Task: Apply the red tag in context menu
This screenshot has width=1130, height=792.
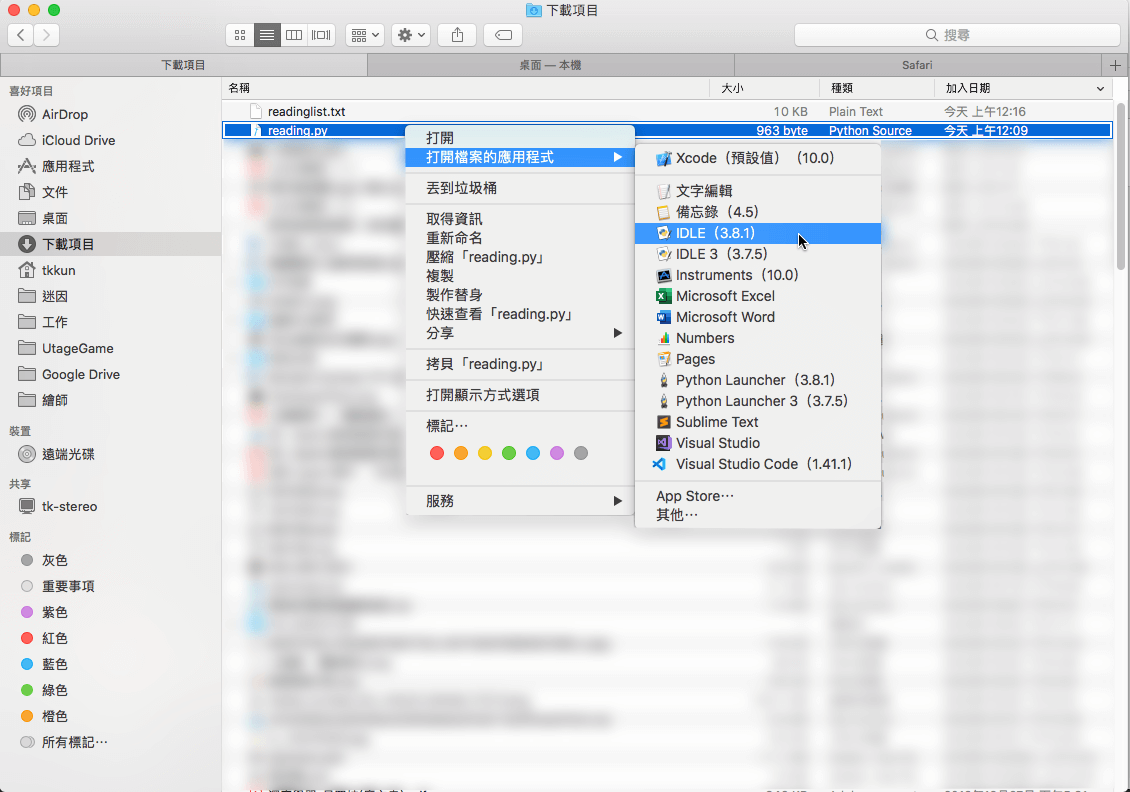Action: (x=437, y=453)
